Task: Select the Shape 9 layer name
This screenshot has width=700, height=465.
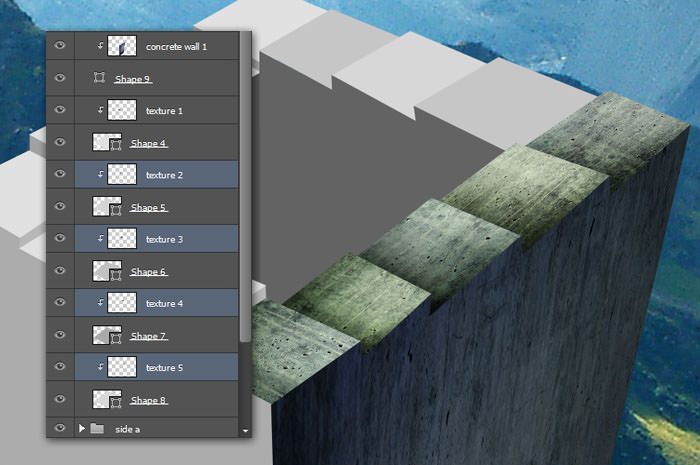Action: [x=133, y=79]
